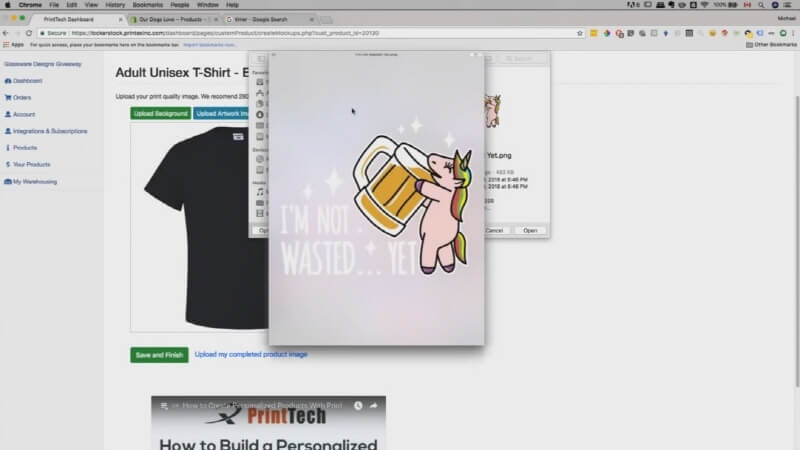The width and height of the screenshot is (800, 450).
Task: Open the People menu
Action: [x=180, y=5]
